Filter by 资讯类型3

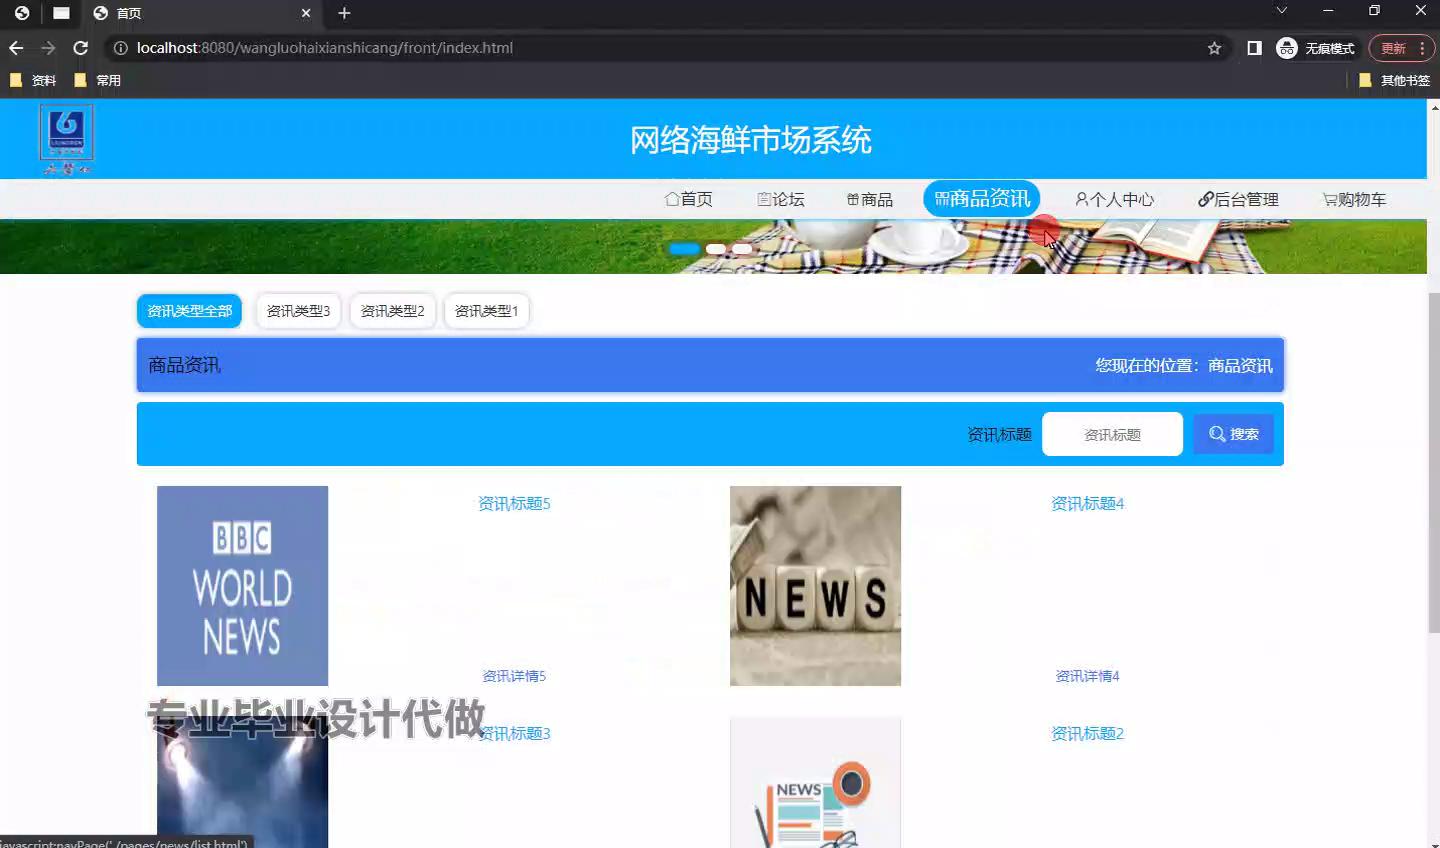pos(298,311)
